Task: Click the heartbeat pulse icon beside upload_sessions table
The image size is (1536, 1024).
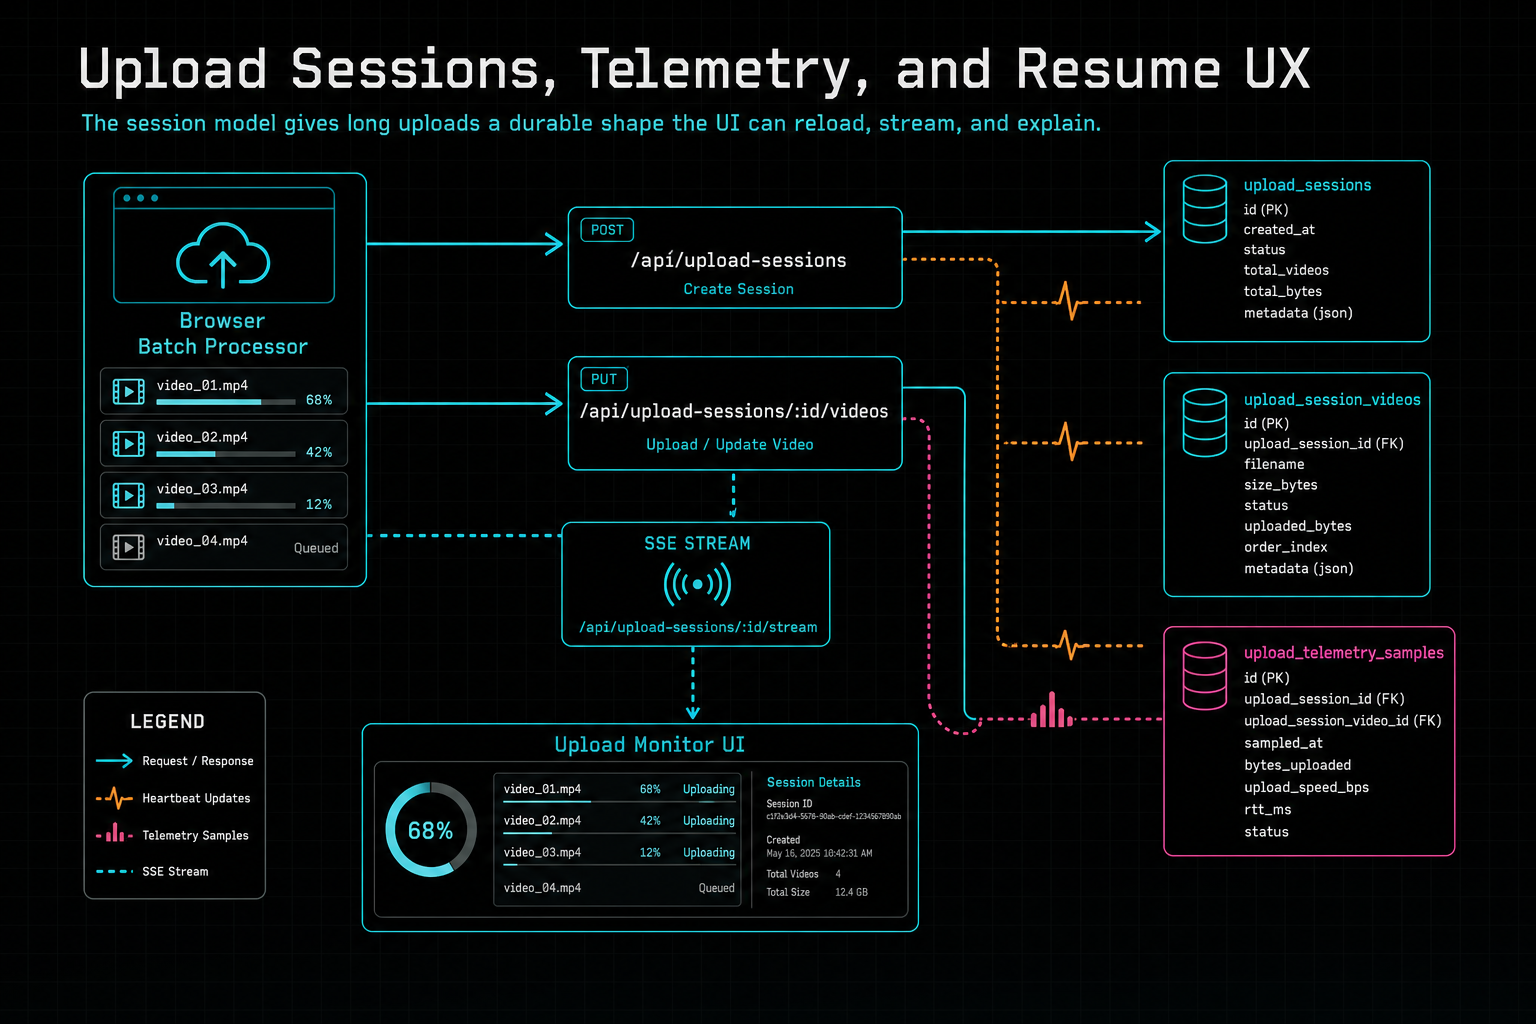Action: coord(1069,301)
